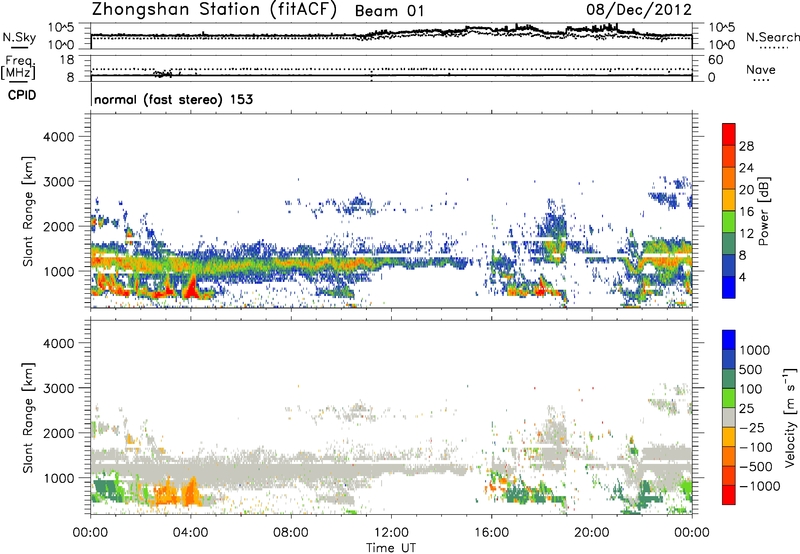Screen dimensions: 800x554
Task: Click the 'CPID' row label
Action: point(22,95)
